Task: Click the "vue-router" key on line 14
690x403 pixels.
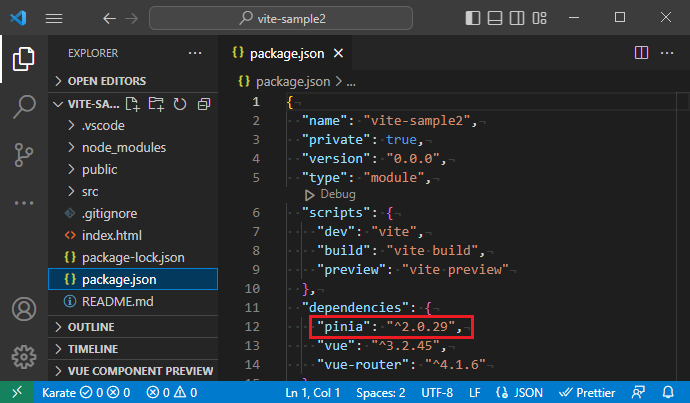Action: (363, 364)
